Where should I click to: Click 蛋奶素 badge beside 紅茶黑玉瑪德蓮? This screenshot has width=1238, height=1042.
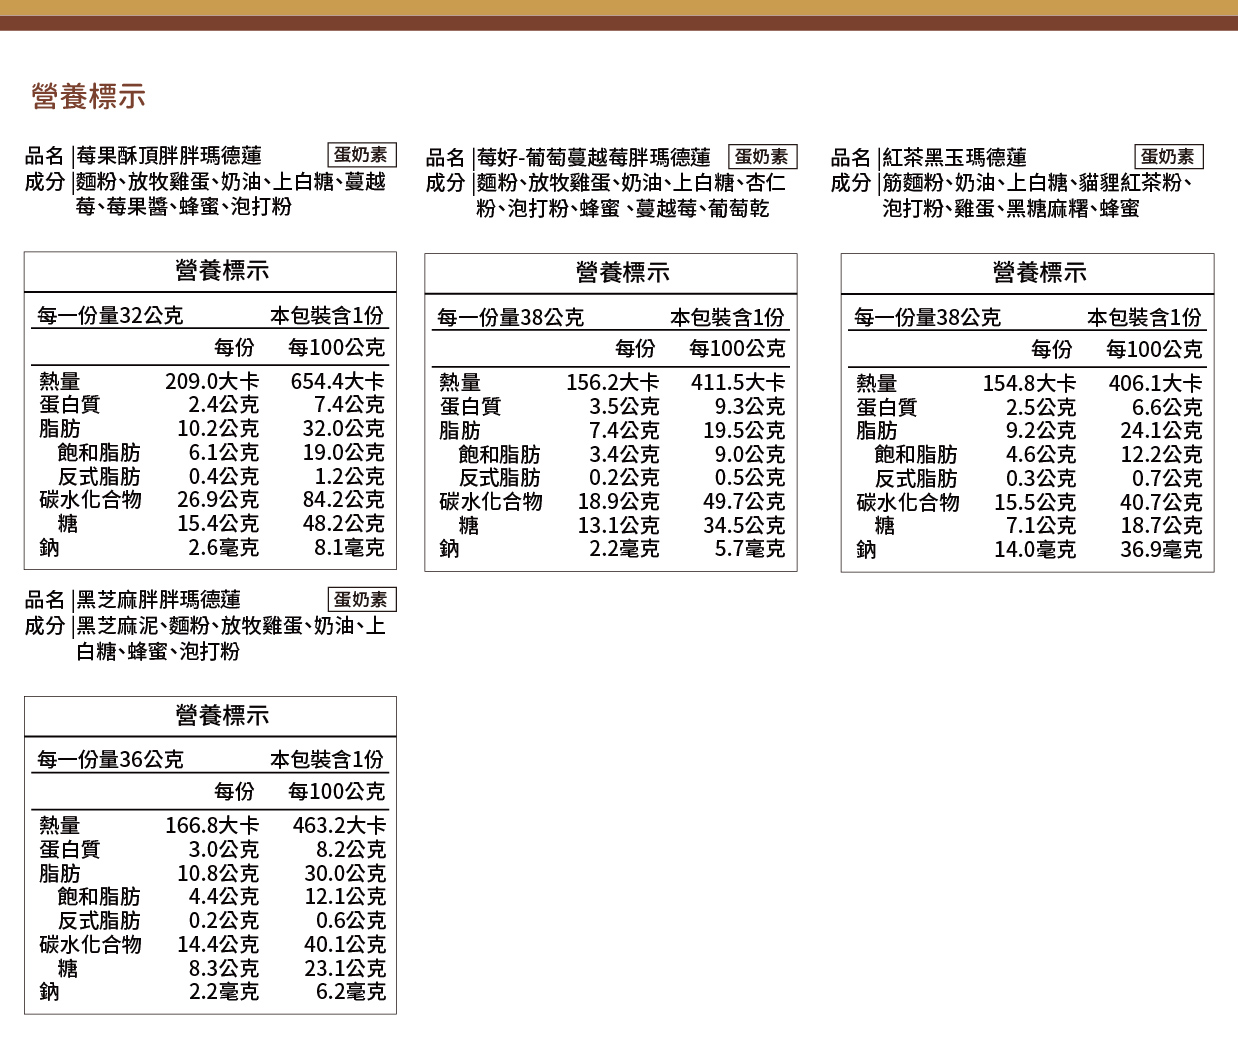pyautogui.click(x=1168, y=156)
